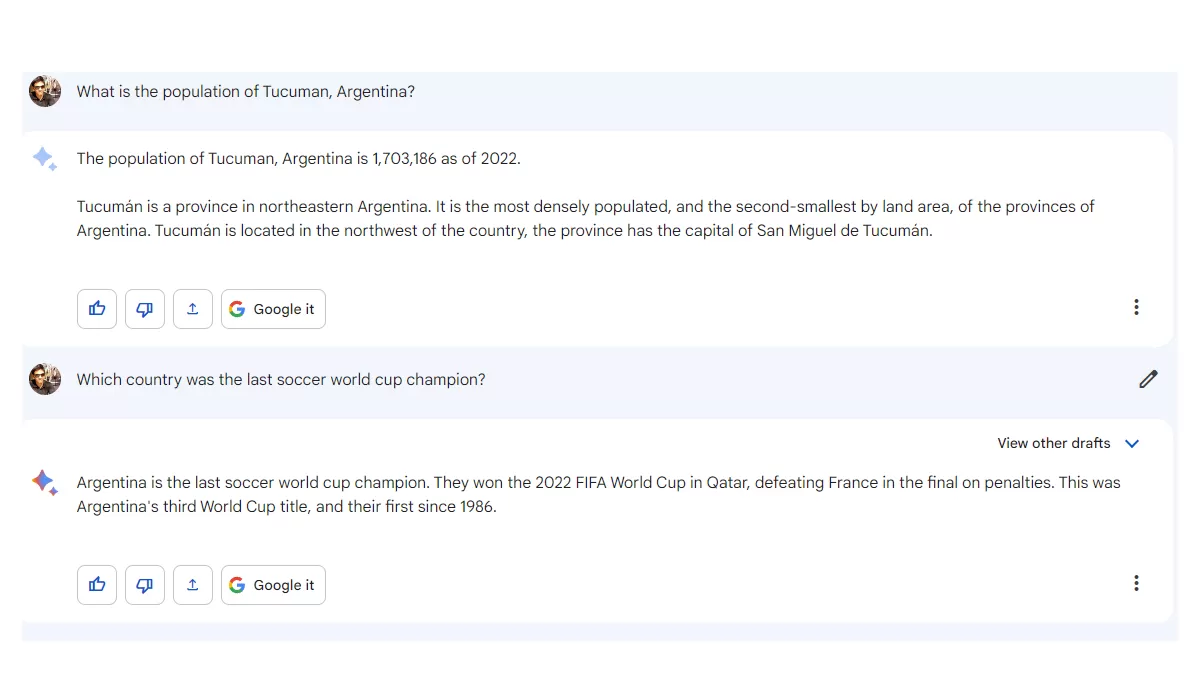1200x680 pixels.
Task: Click the user avatar beside the Tucuman question
Action: (x=45, y=91)
